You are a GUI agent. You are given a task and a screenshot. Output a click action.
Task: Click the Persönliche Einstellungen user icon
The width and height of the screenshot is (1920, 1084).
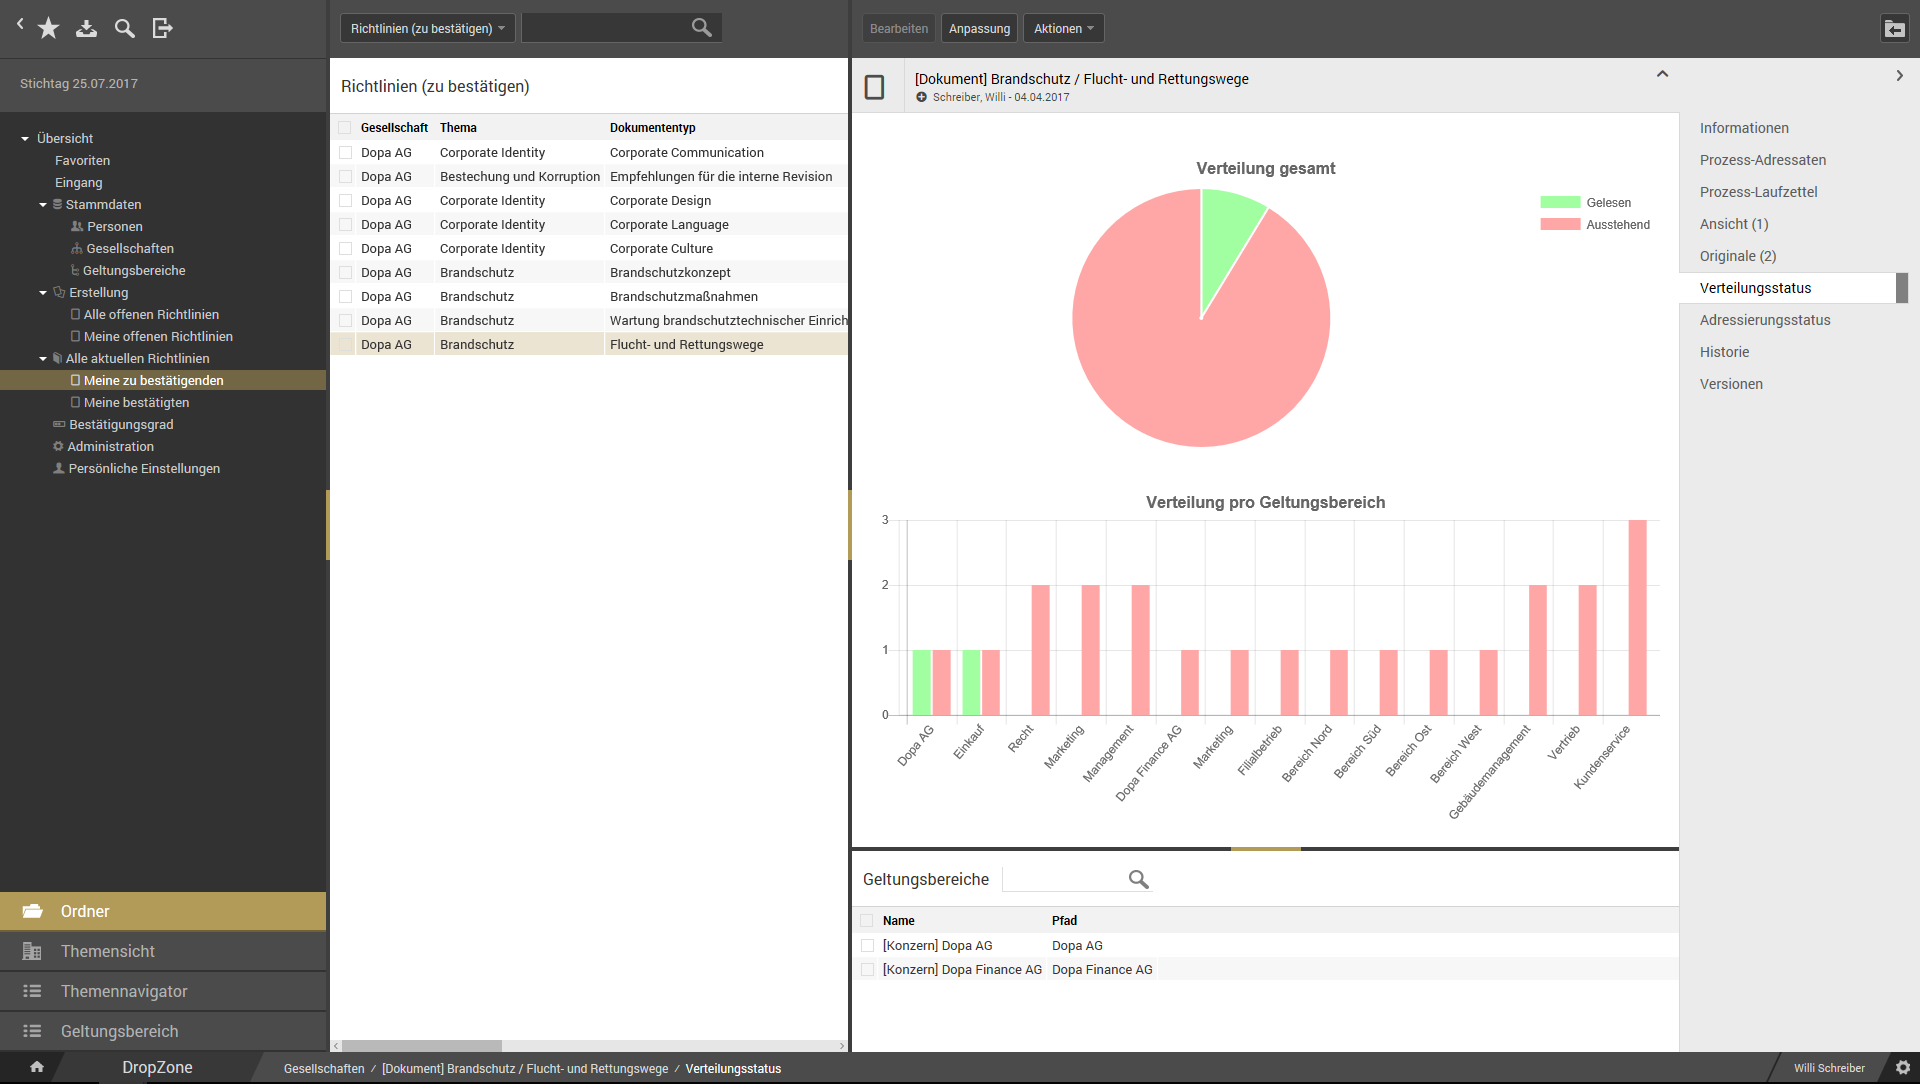click(59, 468)
